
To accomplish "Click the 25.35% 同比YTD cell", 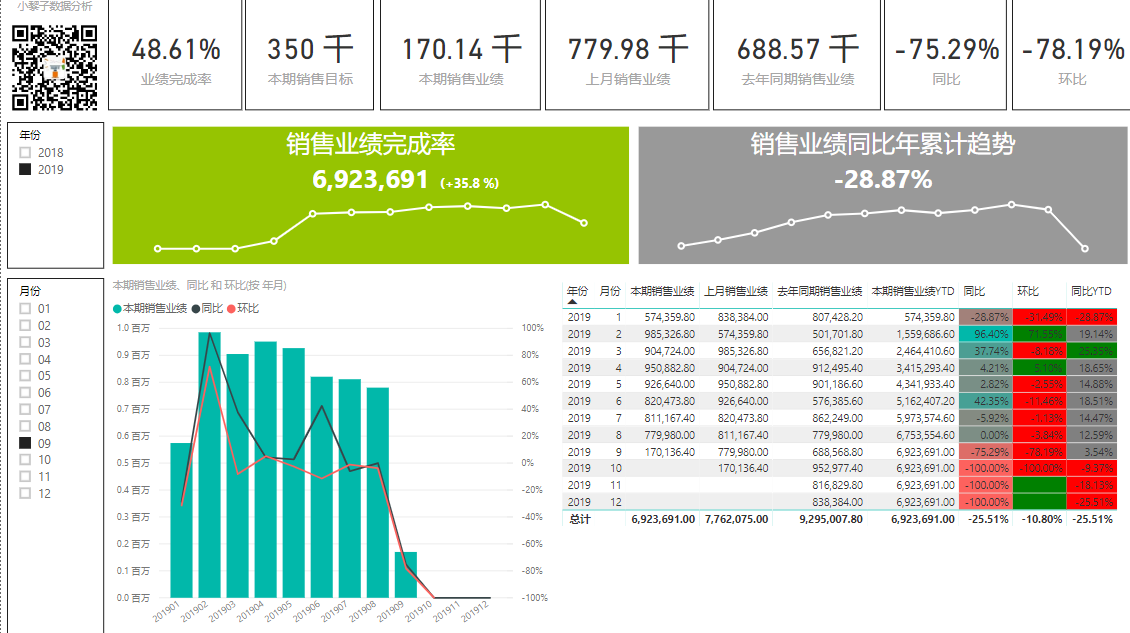I will [1092, 351].
